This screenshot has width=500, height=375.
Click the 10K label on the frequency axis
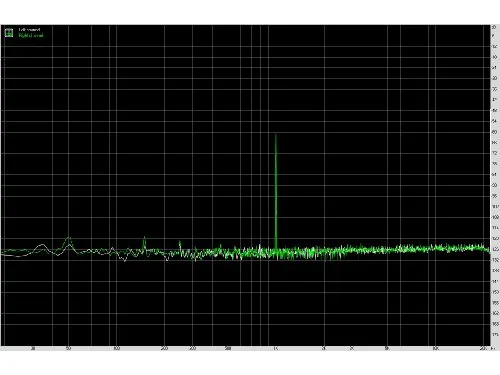pos(435,349)
